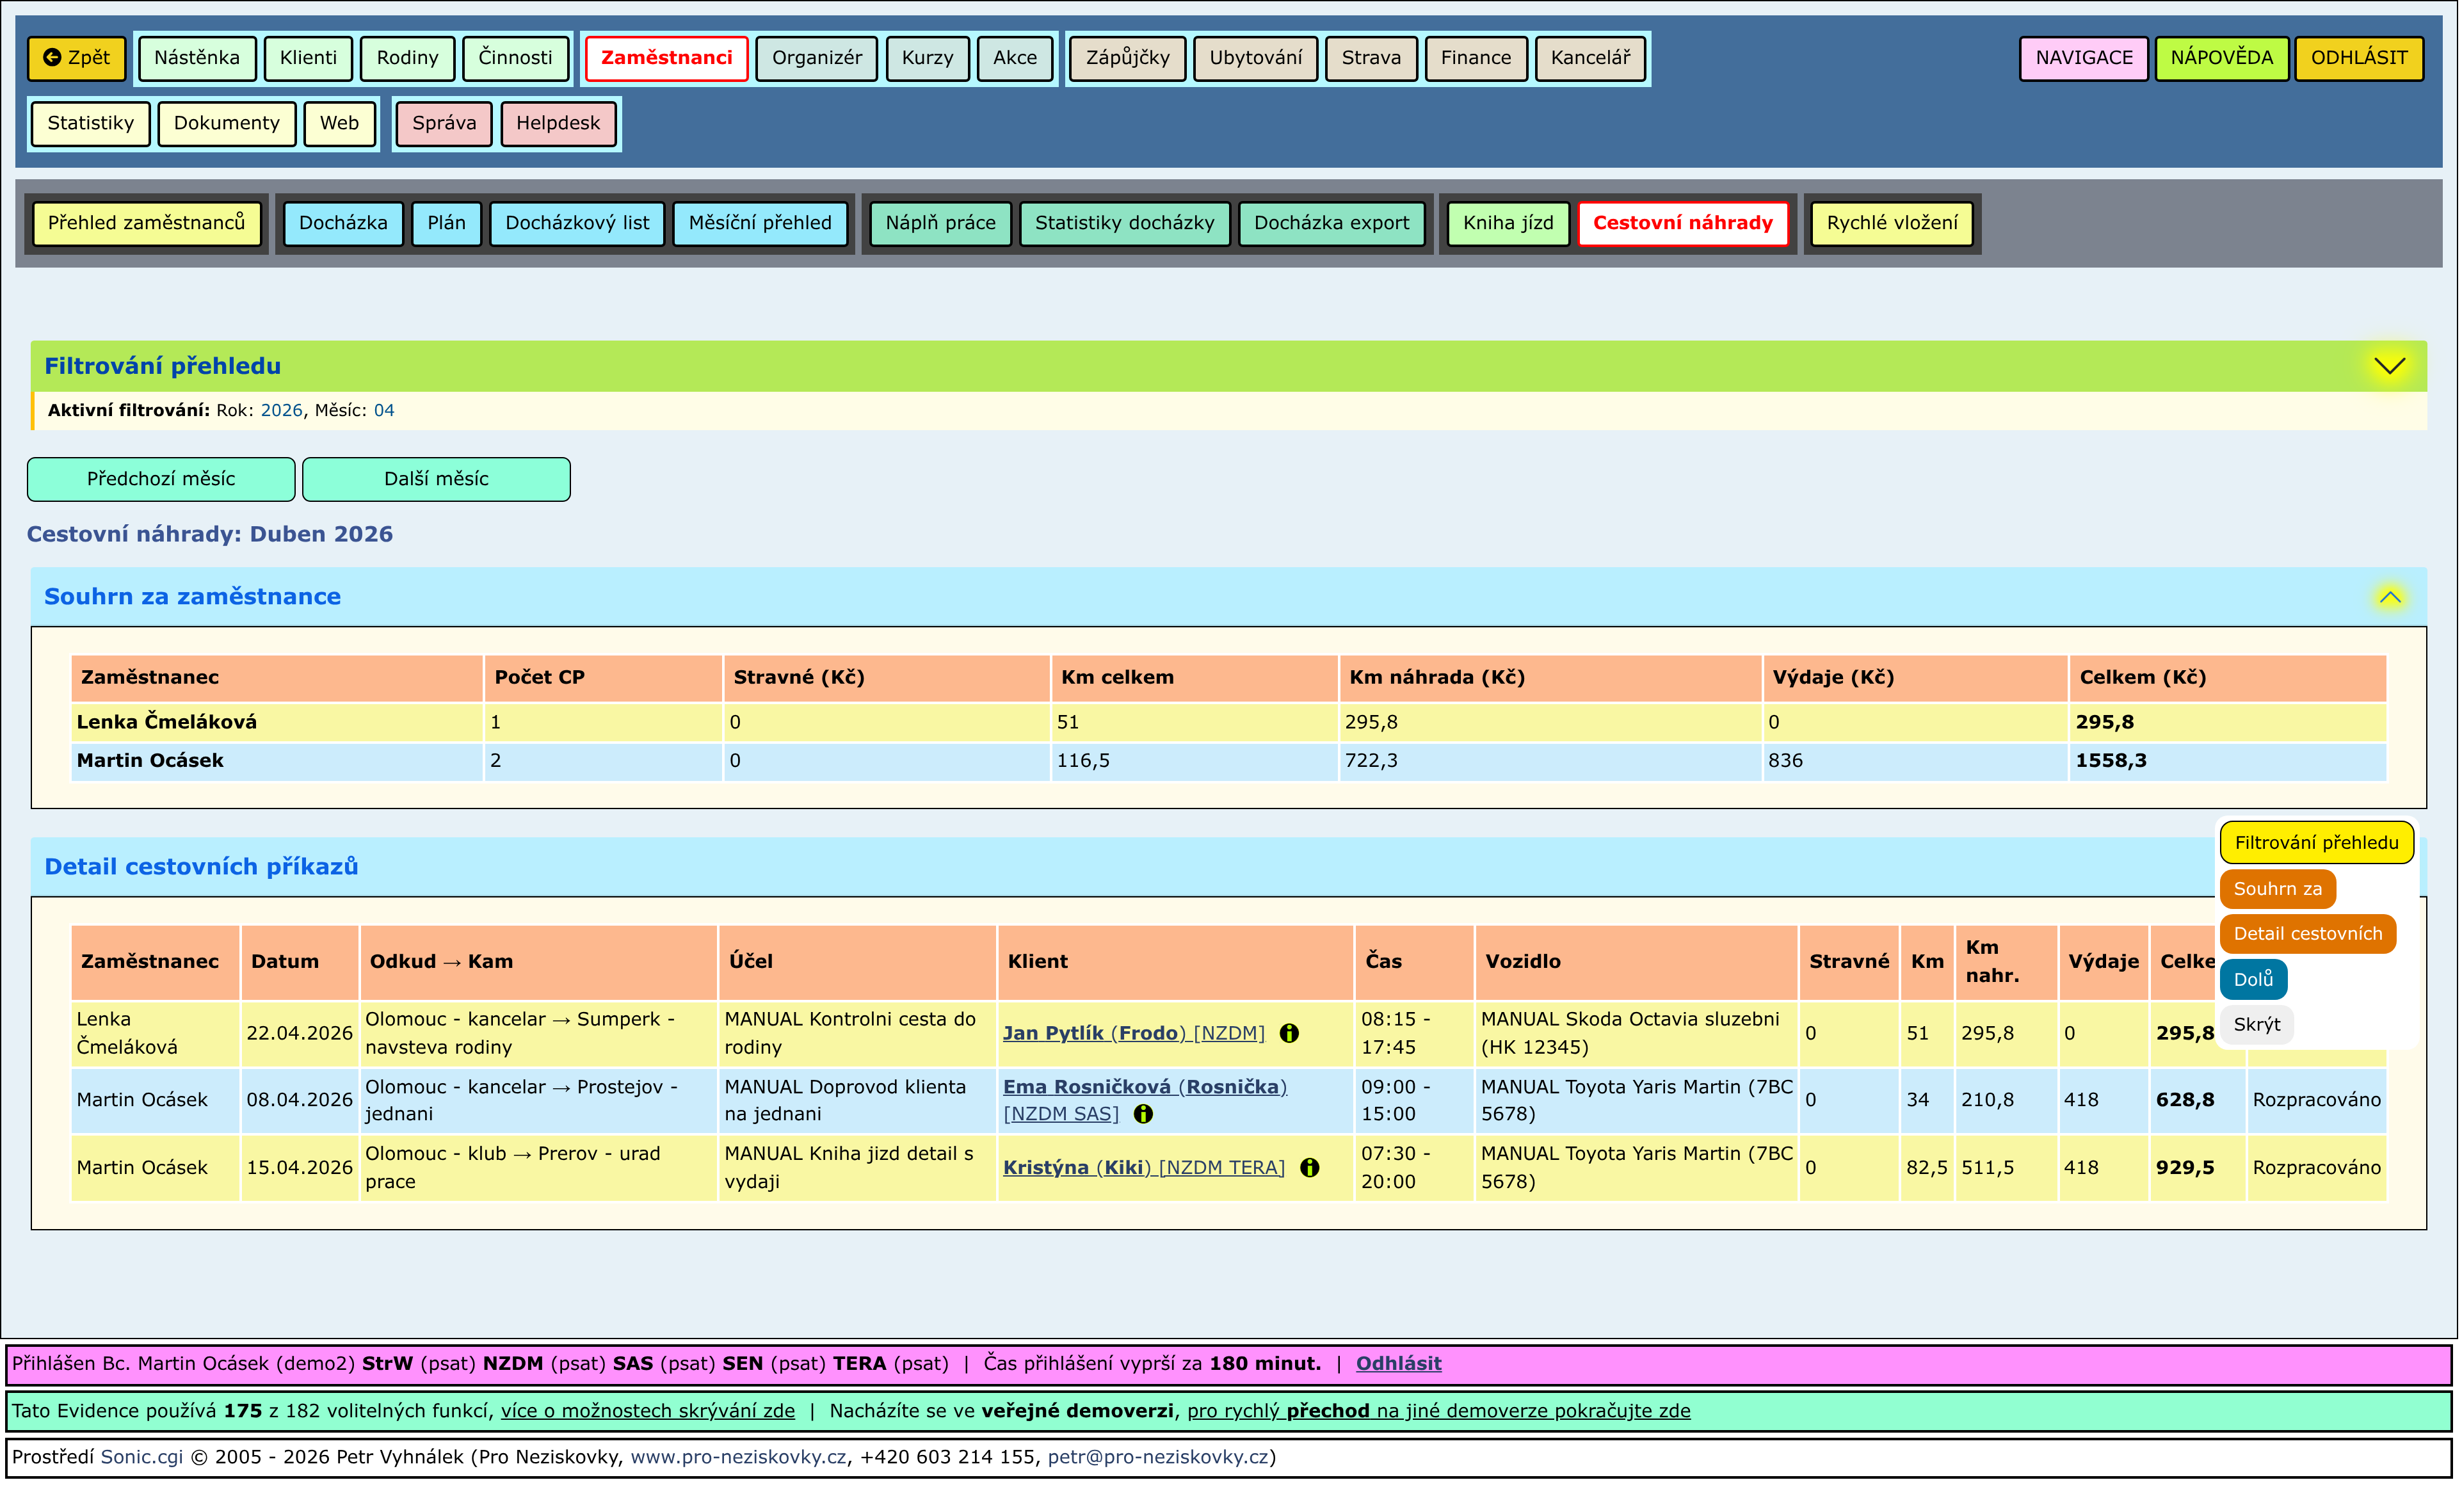The width and height of the screenshot is (2462, 1512).
Task: Open Kniha jízd tab
Action: coord(1507,223)
